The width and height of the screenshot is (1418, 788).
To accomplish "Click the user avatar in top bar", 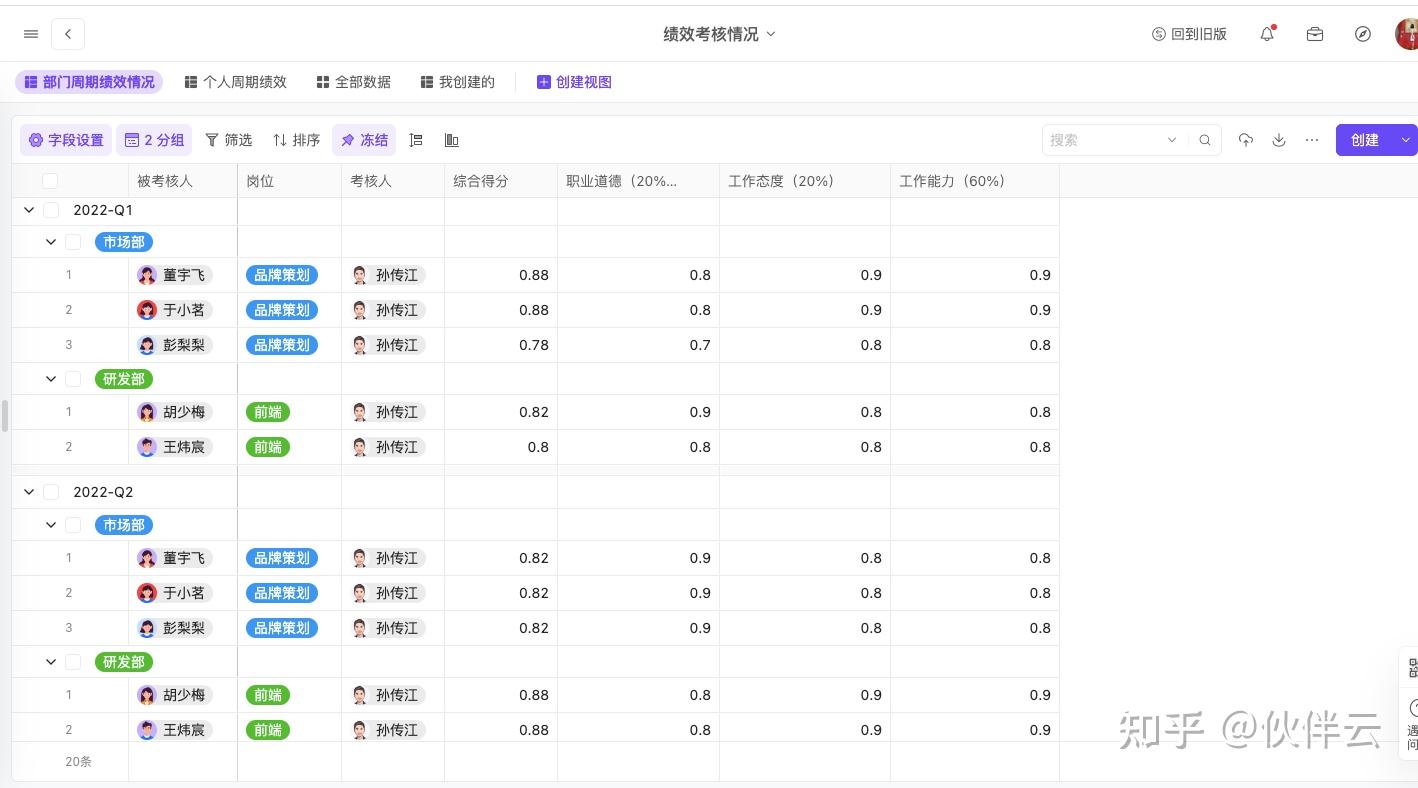I will point(1407,34).
